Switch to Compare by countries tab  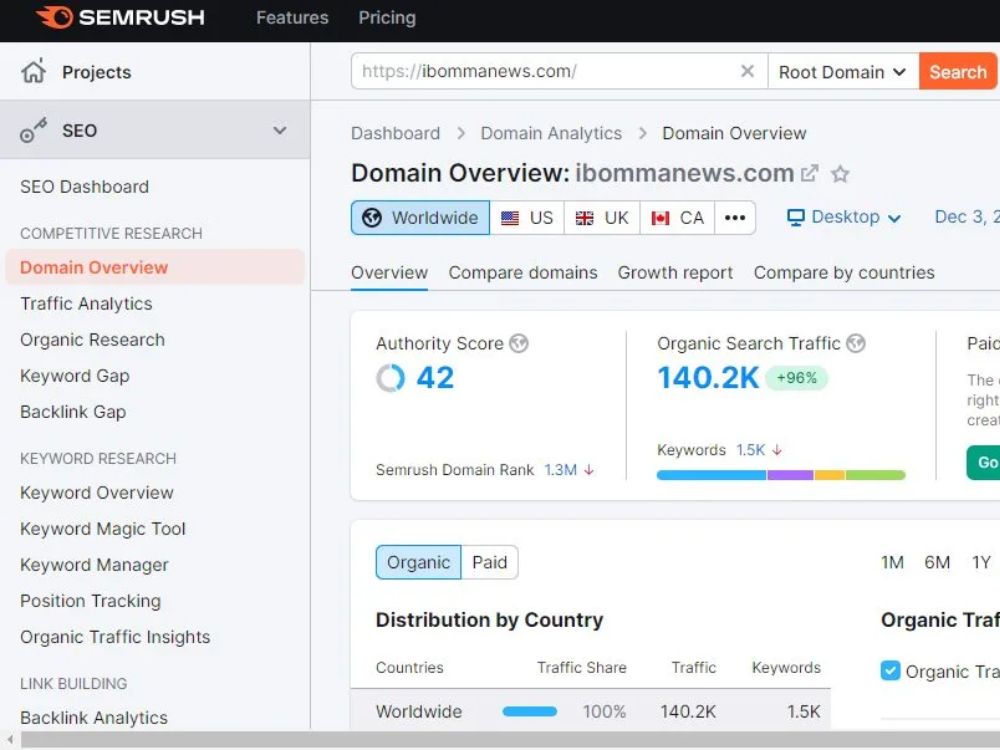point(844,272)
